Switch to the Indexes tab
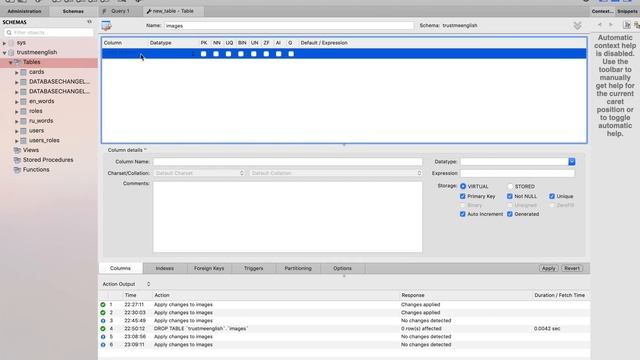 point(164,268)
